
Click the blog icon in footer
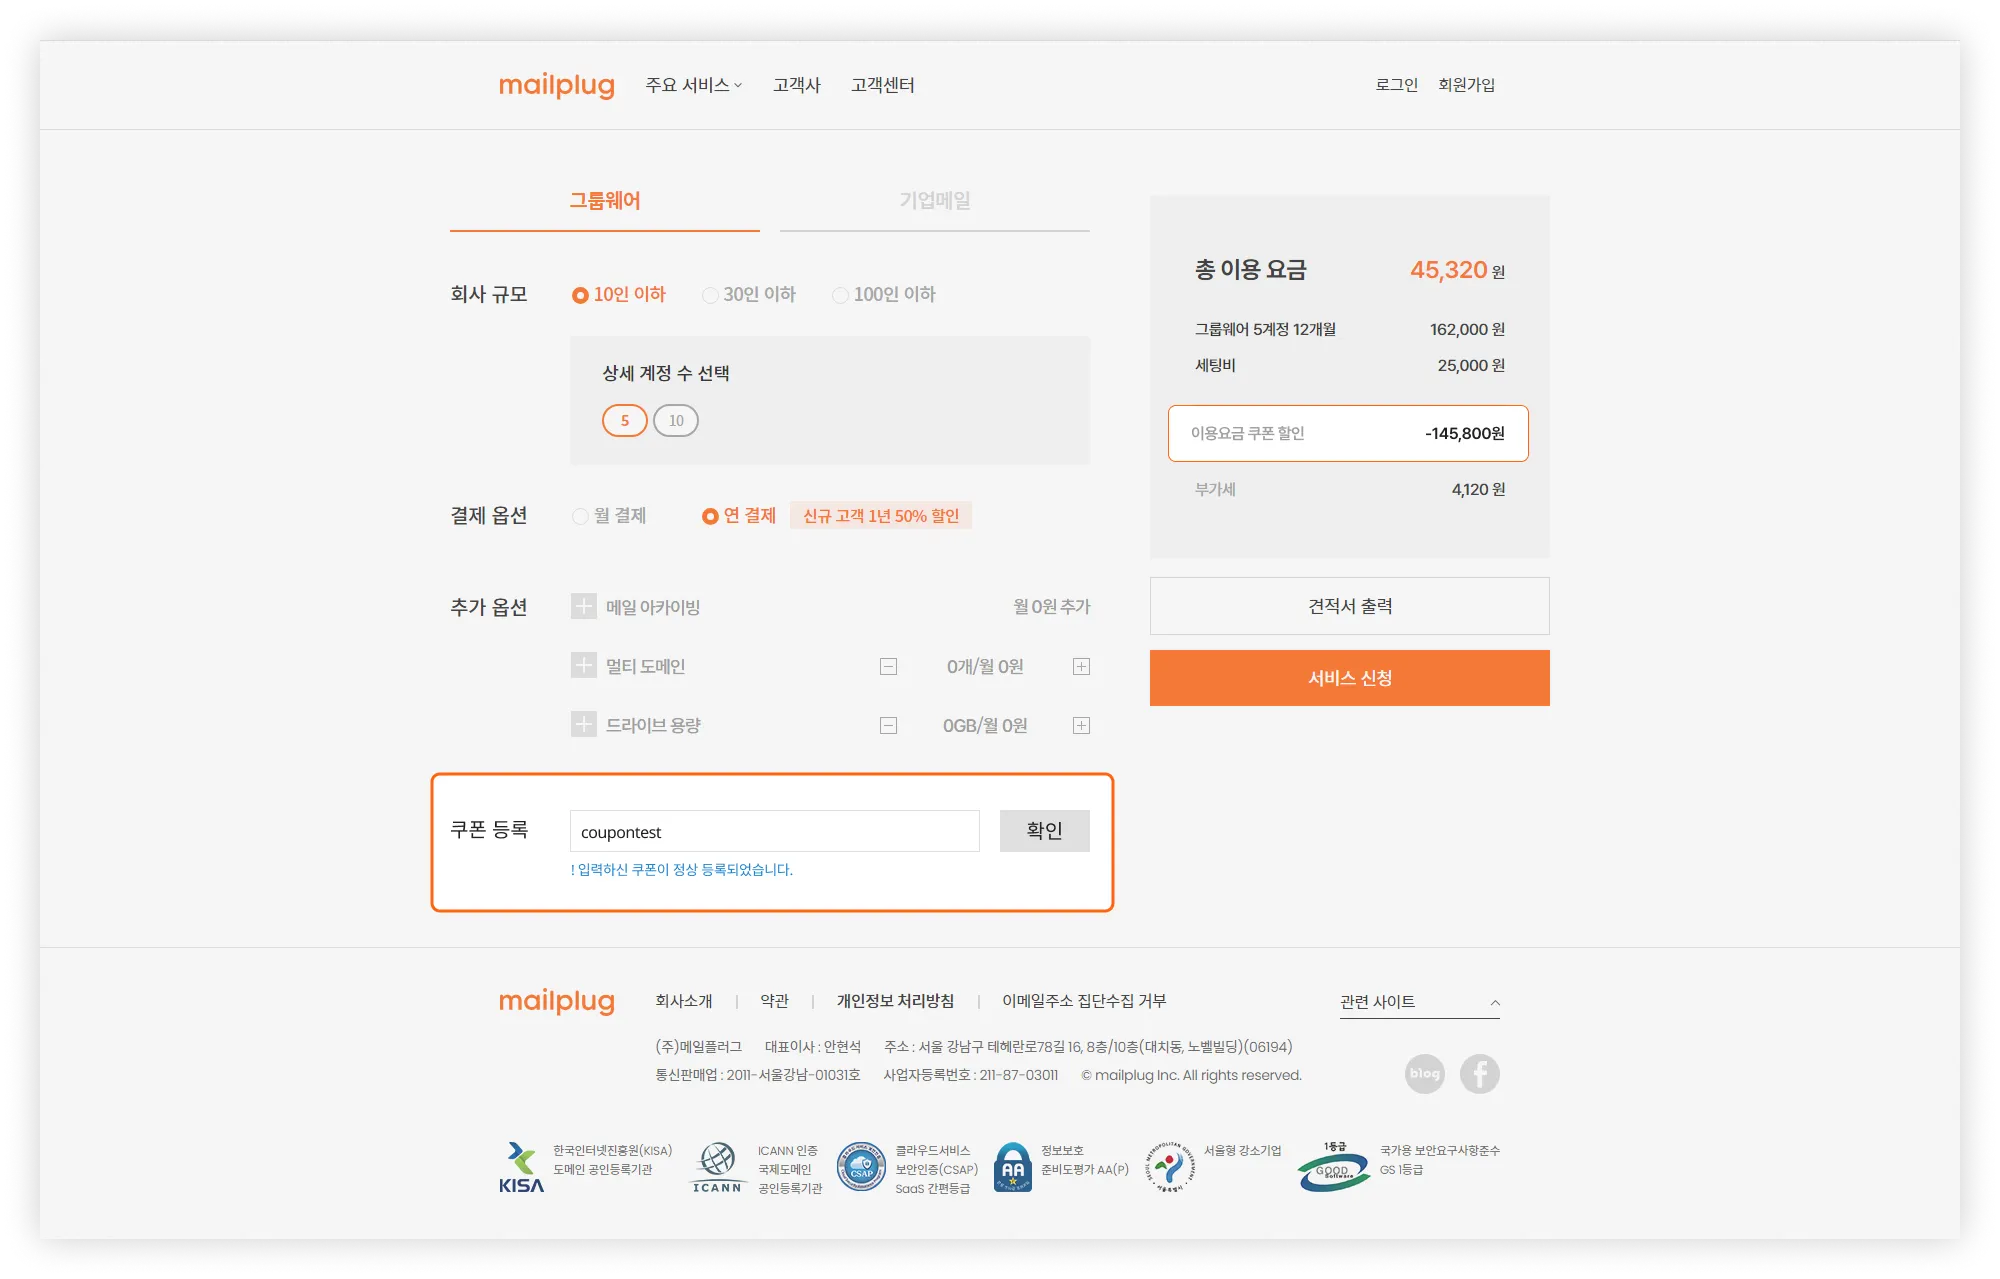(x=1424, y=1074)
